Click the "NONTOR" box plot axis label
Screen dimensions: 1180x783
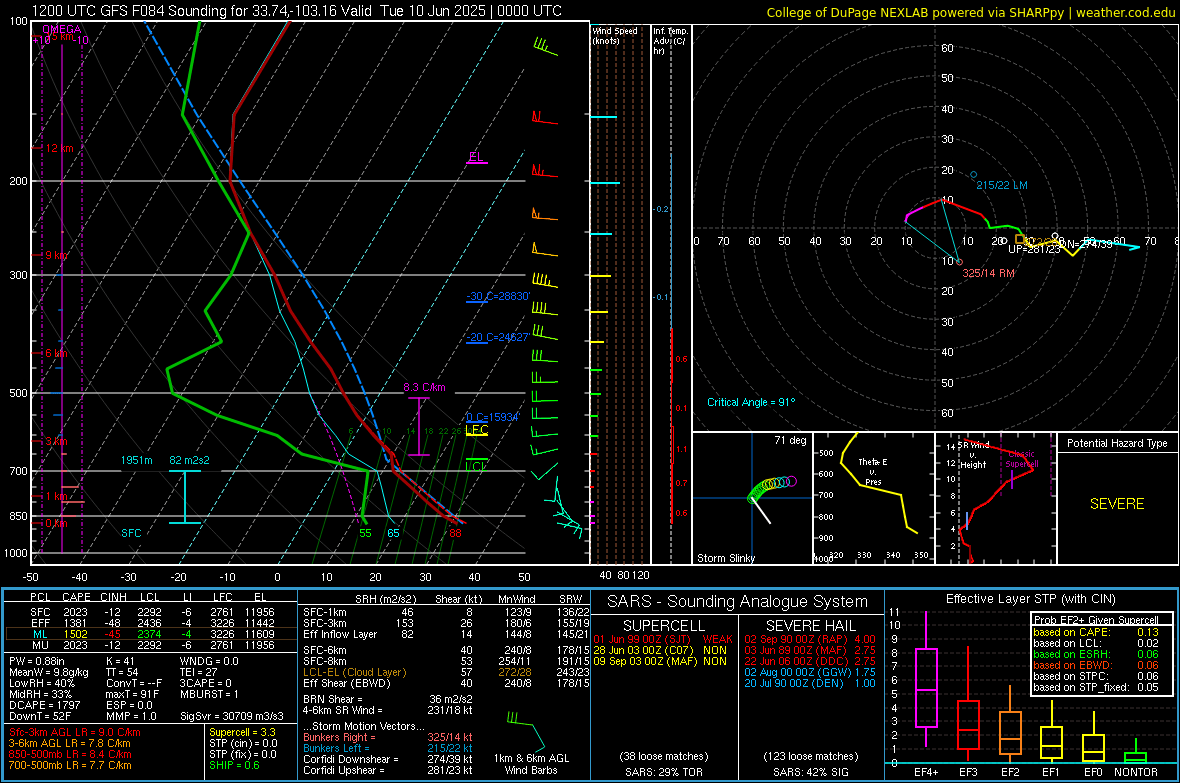tap(1136, 772)
